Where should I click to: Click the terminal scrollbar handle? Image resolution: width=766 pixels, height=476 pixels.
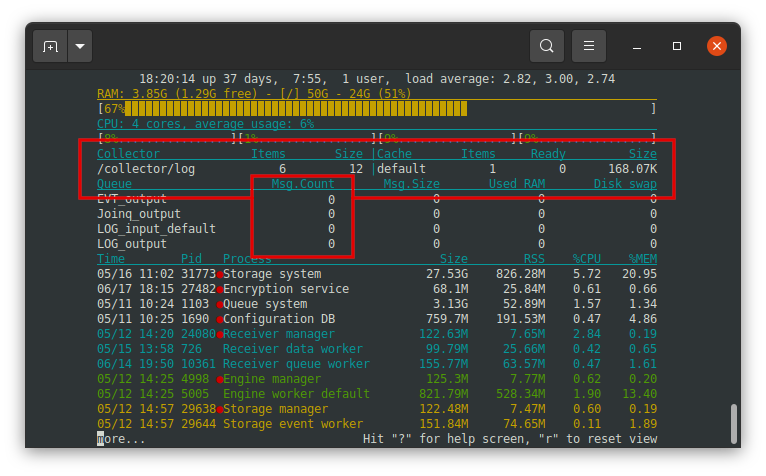[733, 424]
